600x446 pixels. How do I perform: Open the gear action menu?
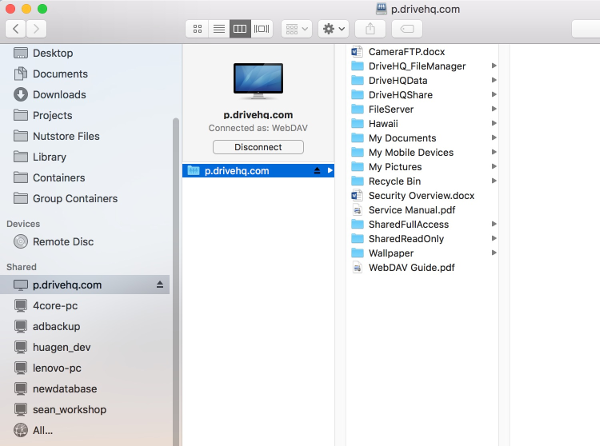pos(333,29)
